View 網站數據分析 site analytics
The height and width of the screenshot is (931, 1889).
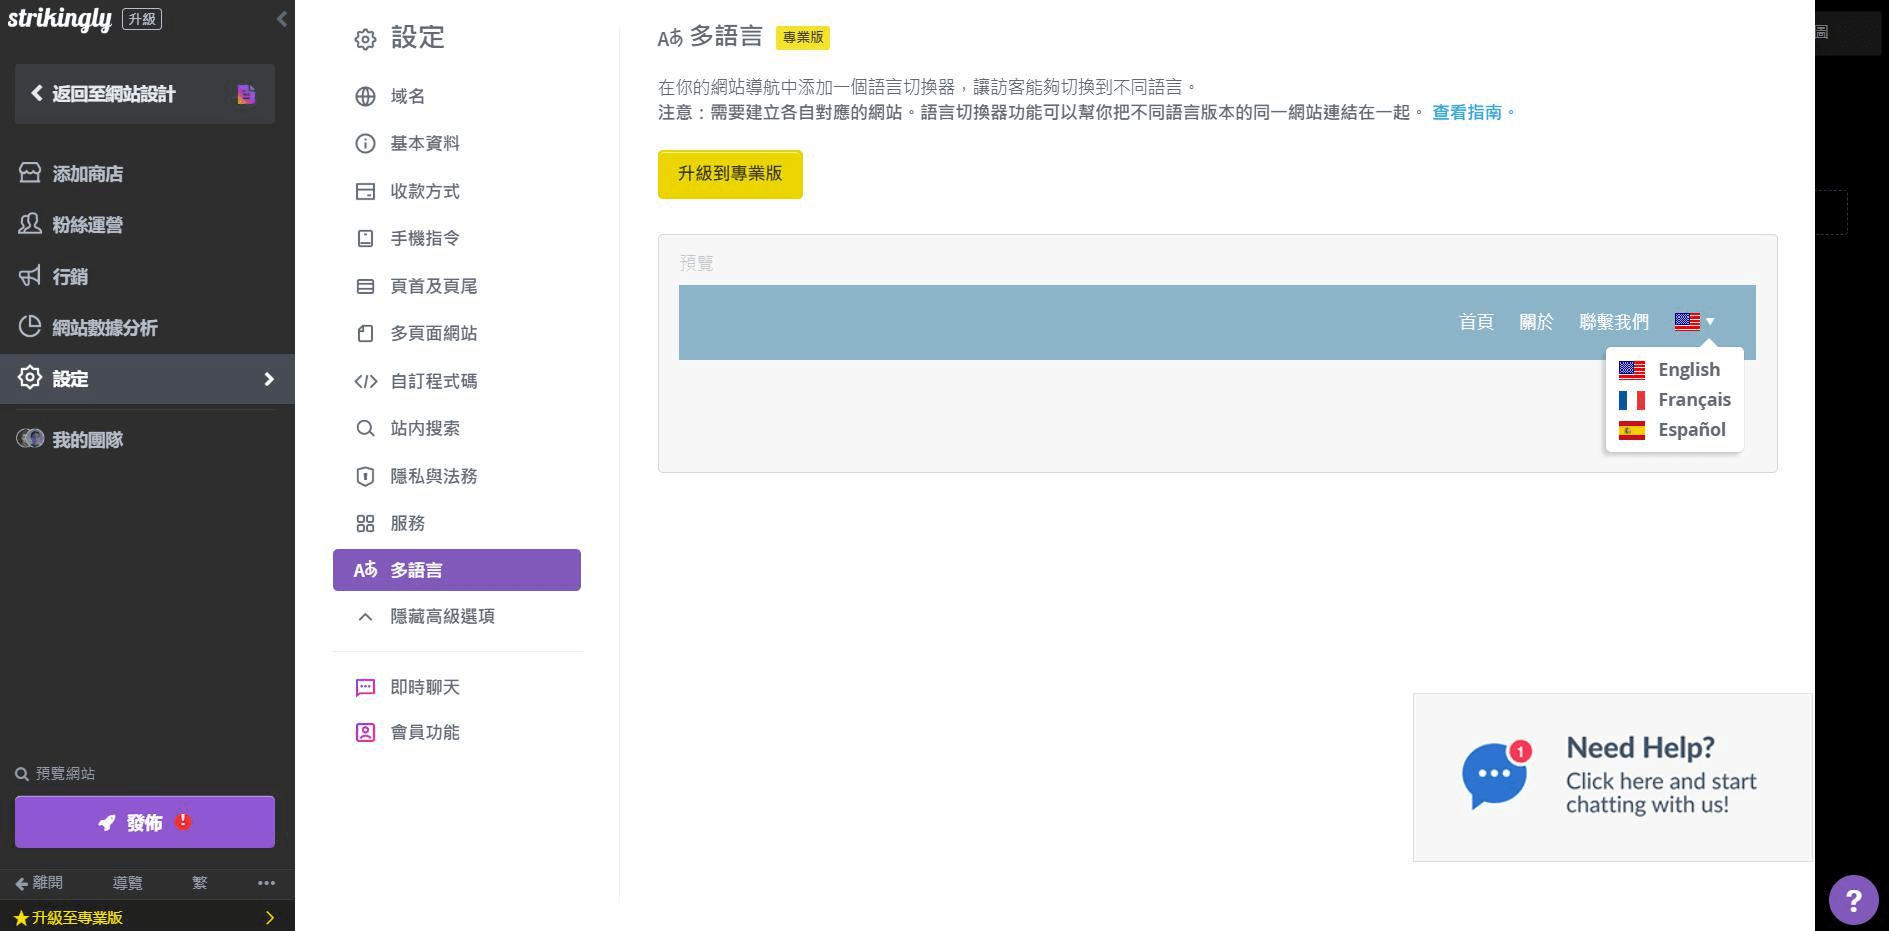pos(104,327)
